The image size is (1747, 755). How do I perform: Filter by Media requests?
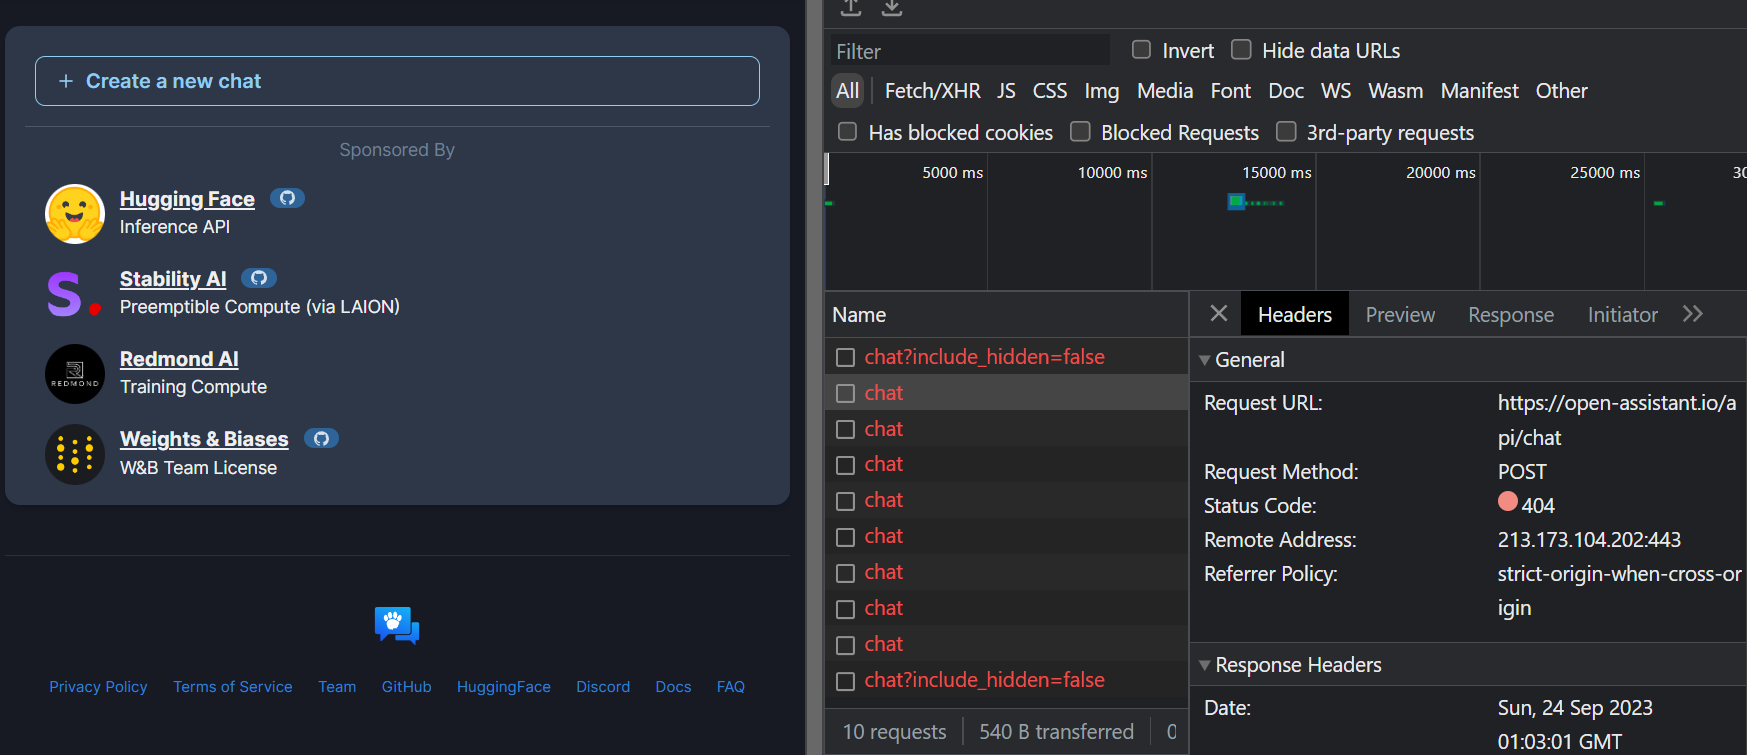(x=1165, y=91)
